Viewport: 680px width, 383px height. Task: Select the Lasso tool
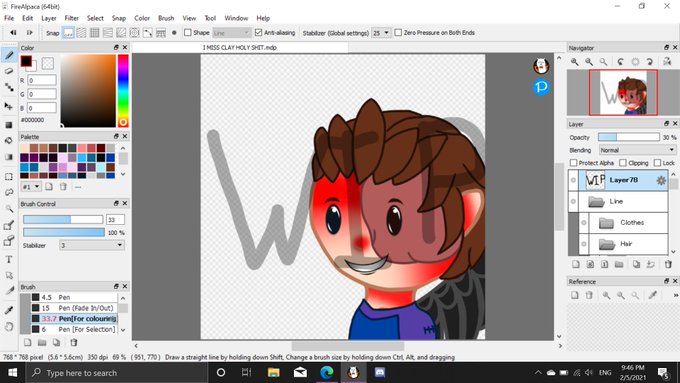(x=9, y=192)
